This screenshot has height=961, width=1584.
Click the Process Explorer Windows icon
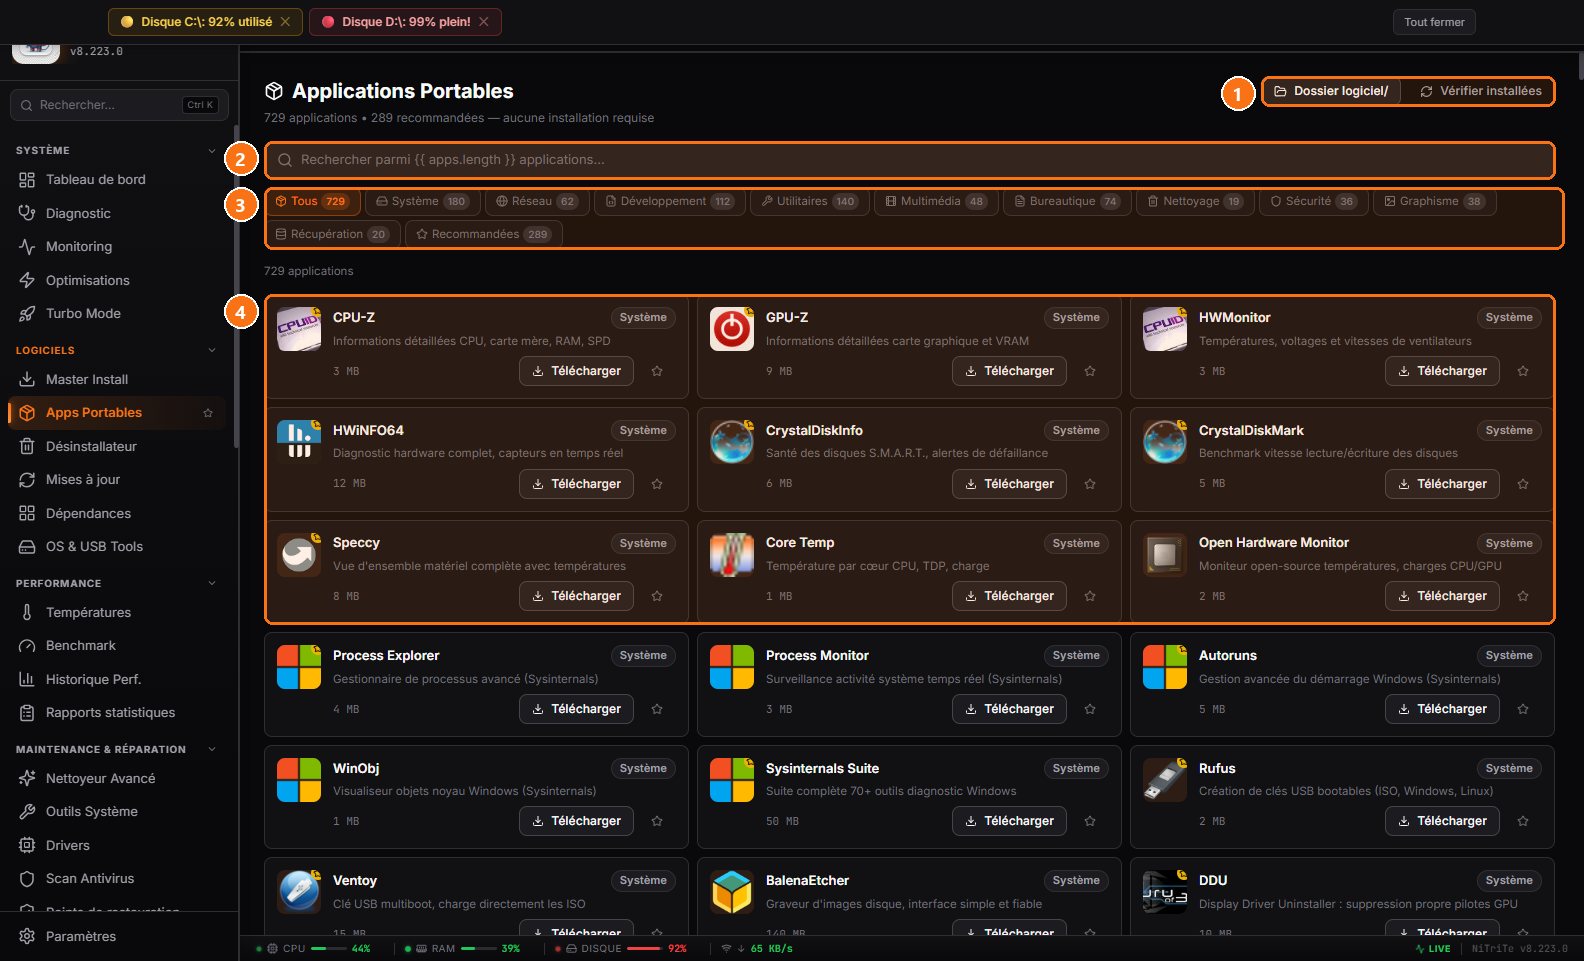coord(299,667)
